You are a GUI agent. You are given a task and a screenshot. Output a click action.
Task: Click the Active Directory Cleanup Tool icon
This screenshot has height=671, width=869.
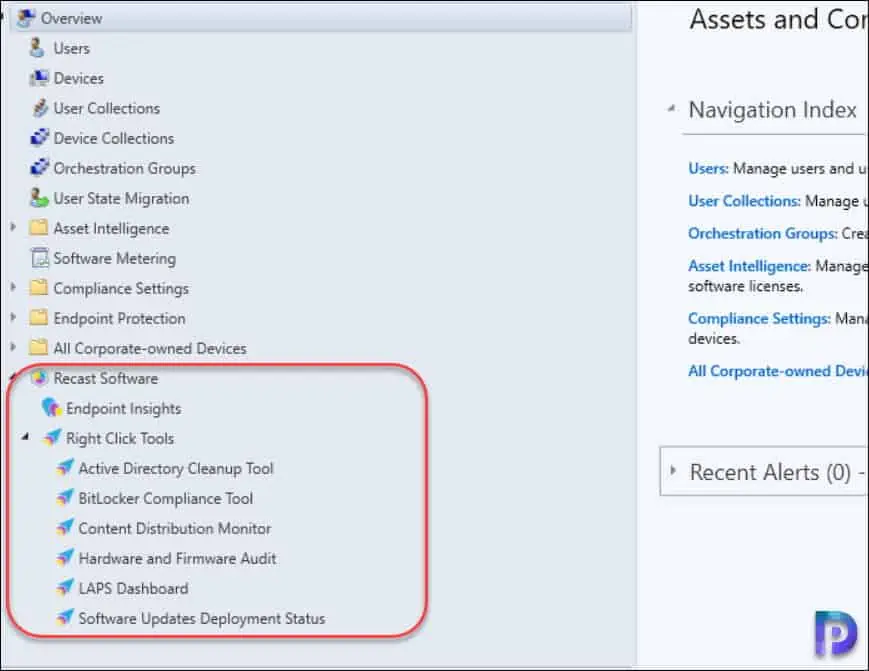pos(65,468)
